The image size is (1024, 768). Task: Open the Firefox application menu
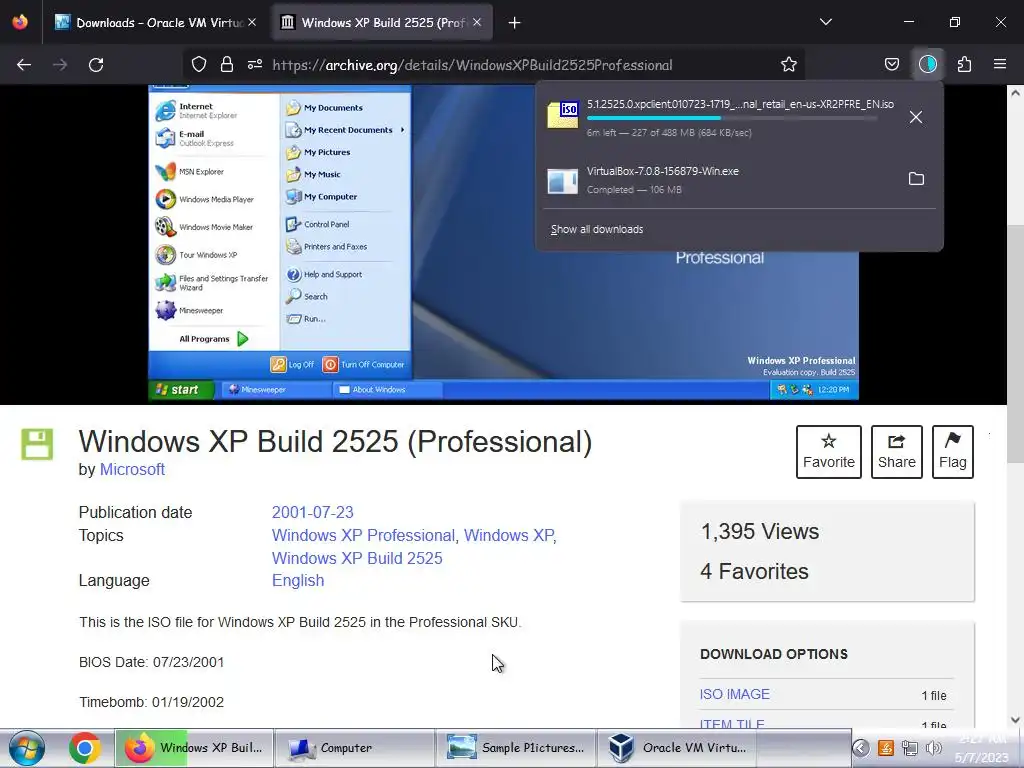click(x=1000, y=65)
